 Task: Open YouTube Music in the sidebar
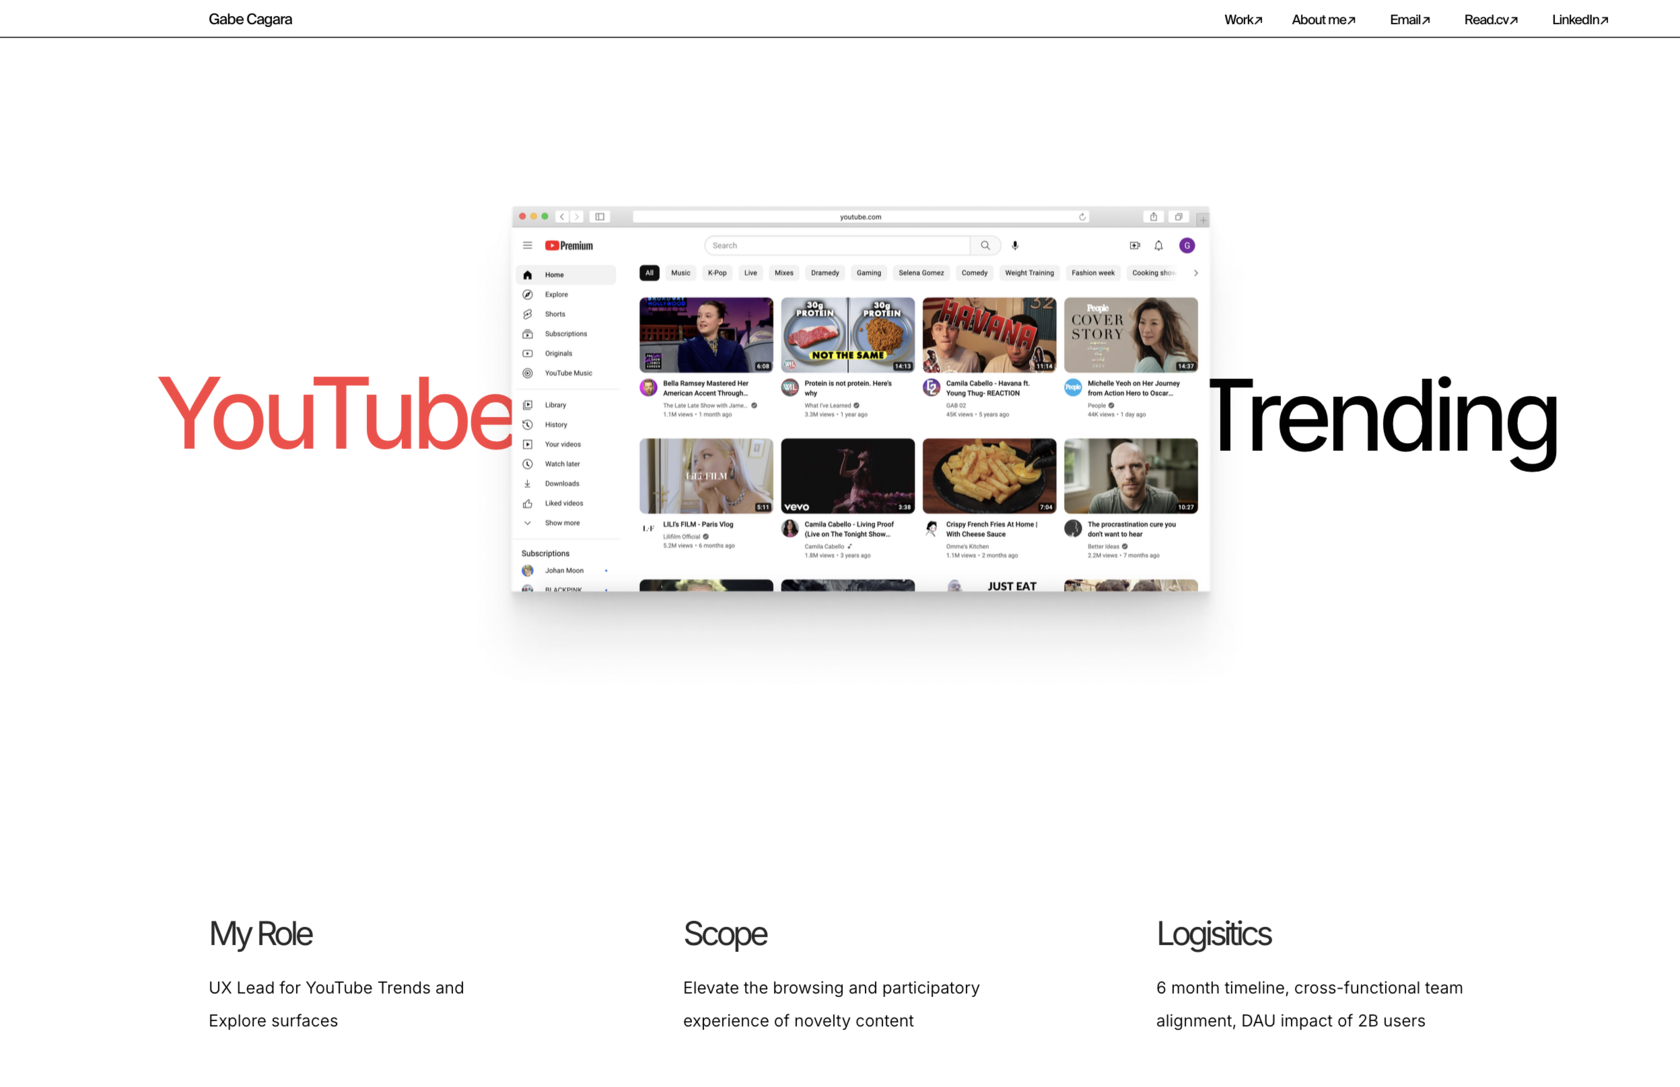coord(566,373)
